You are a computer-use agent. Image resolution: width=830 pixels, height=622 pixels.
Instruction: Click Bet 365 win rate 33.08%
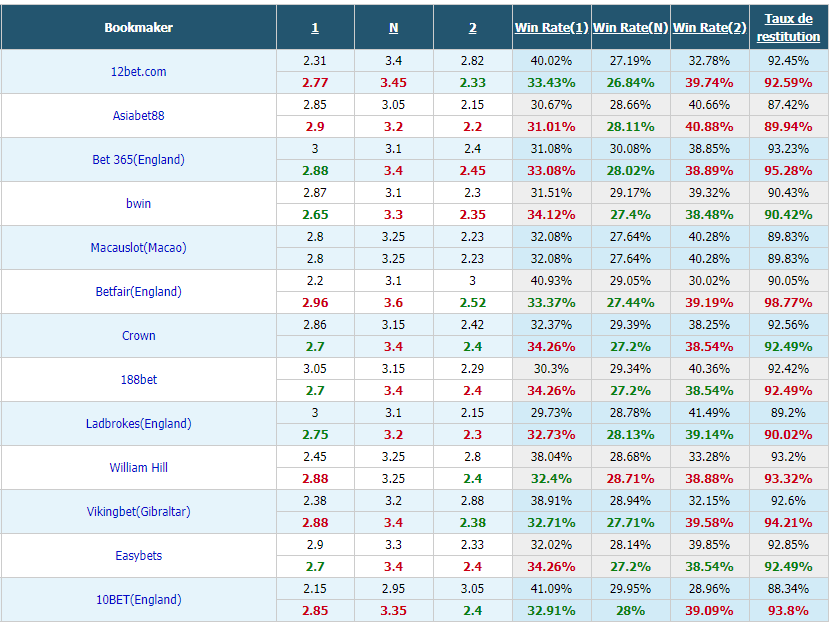pos(552,171)
